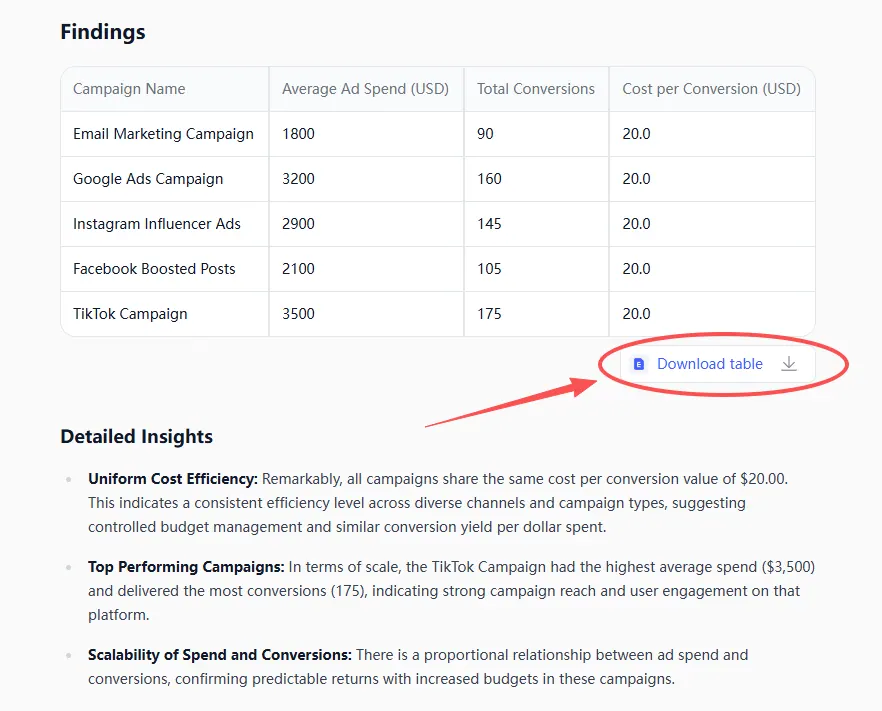Click the blue document icon beside Download table

click(x=639, y=364)
